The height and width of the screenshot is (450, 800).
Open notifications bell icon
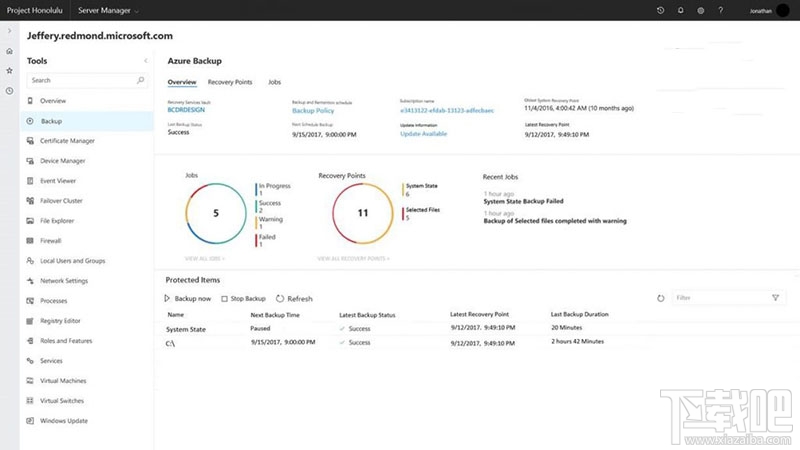click(681, 10)
